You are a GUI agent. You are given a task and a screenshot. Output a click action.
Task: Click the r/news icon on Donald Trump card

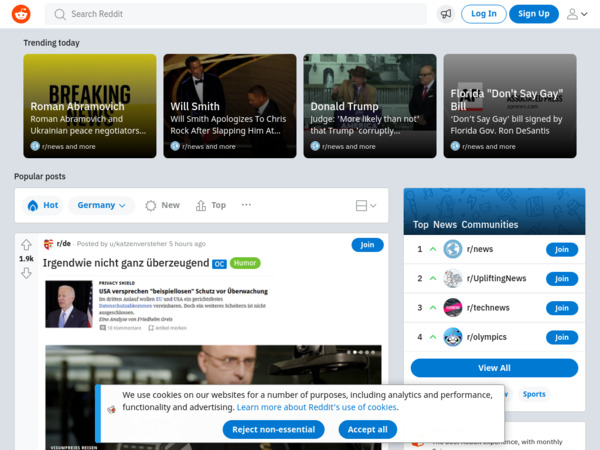tap(315, 146)
